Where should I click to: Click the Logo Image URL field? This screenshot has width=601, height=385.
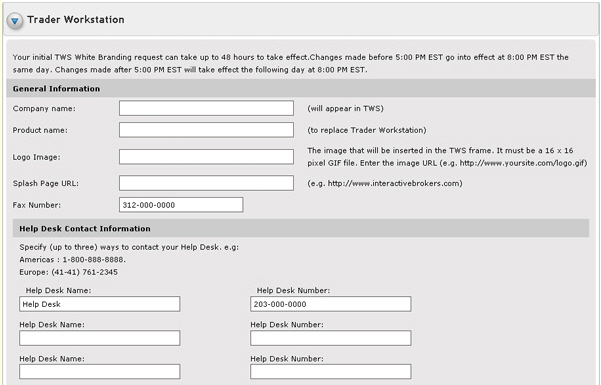pyautogui.click(x=206, y=157)
